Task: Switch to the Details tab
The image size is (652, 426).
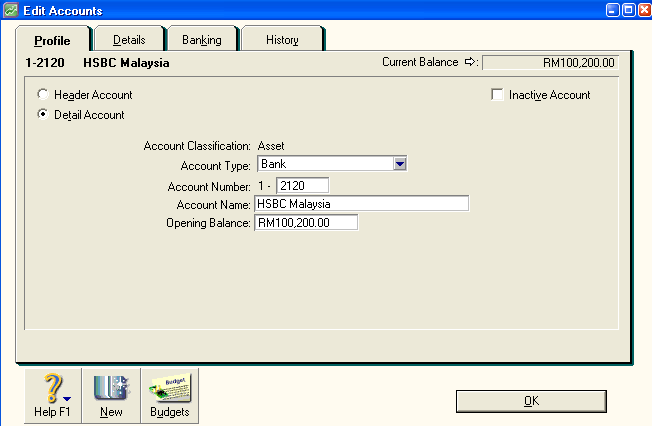Action: 129,40
